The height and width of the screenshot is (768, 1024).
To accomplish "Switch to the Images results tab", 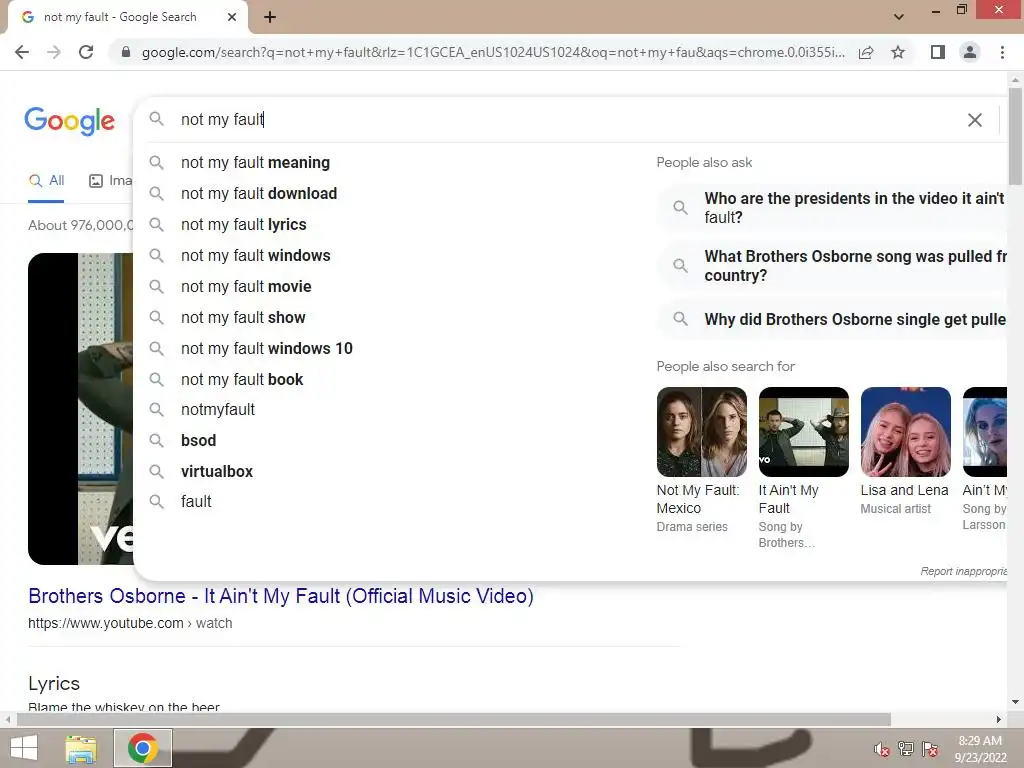I will (x=110, y=181).
